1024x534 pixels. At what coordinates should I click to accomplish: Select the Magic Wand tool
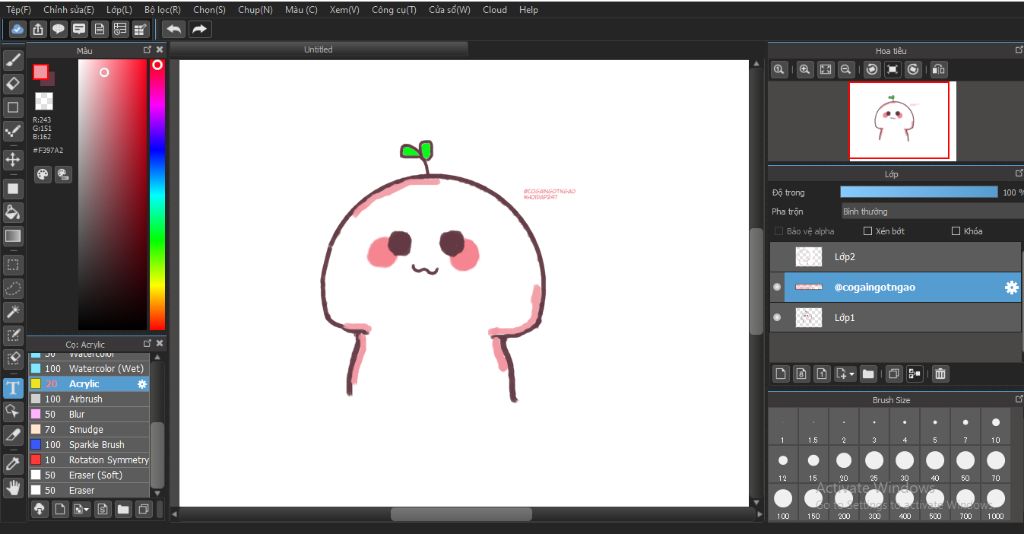[x=13, y=311]
